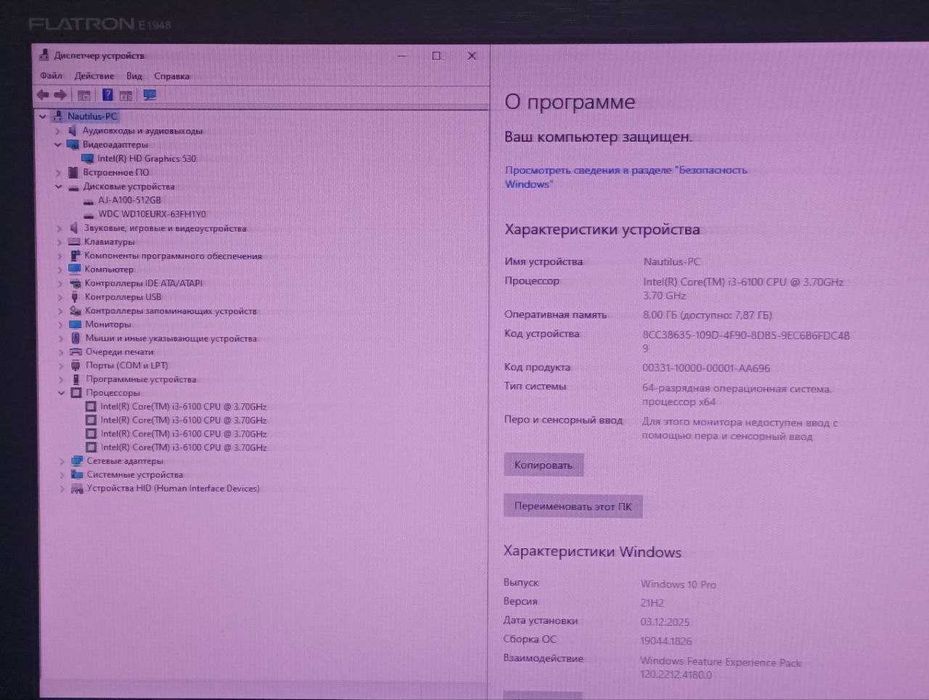Collapse the Процессоры branch chevron
Image resolution: width=929 pixels, height=700 pixels.
[61, 393]
